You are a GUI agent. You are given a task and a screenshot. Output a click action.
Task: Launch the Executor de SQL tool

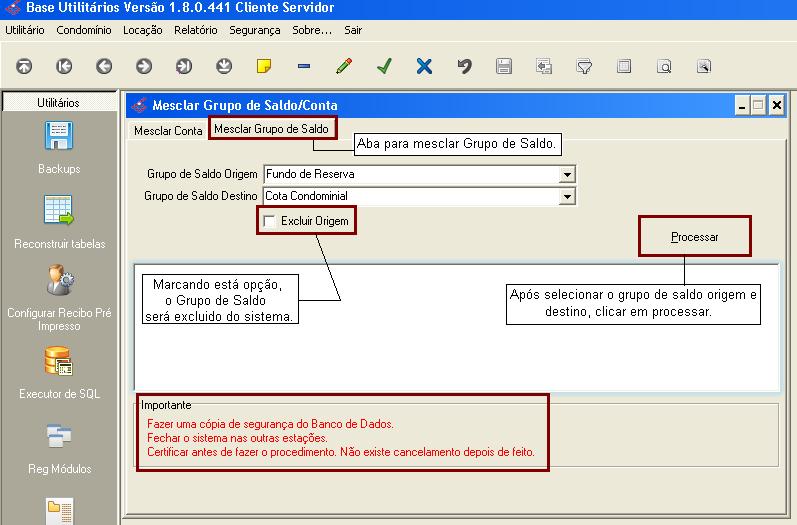59,372
